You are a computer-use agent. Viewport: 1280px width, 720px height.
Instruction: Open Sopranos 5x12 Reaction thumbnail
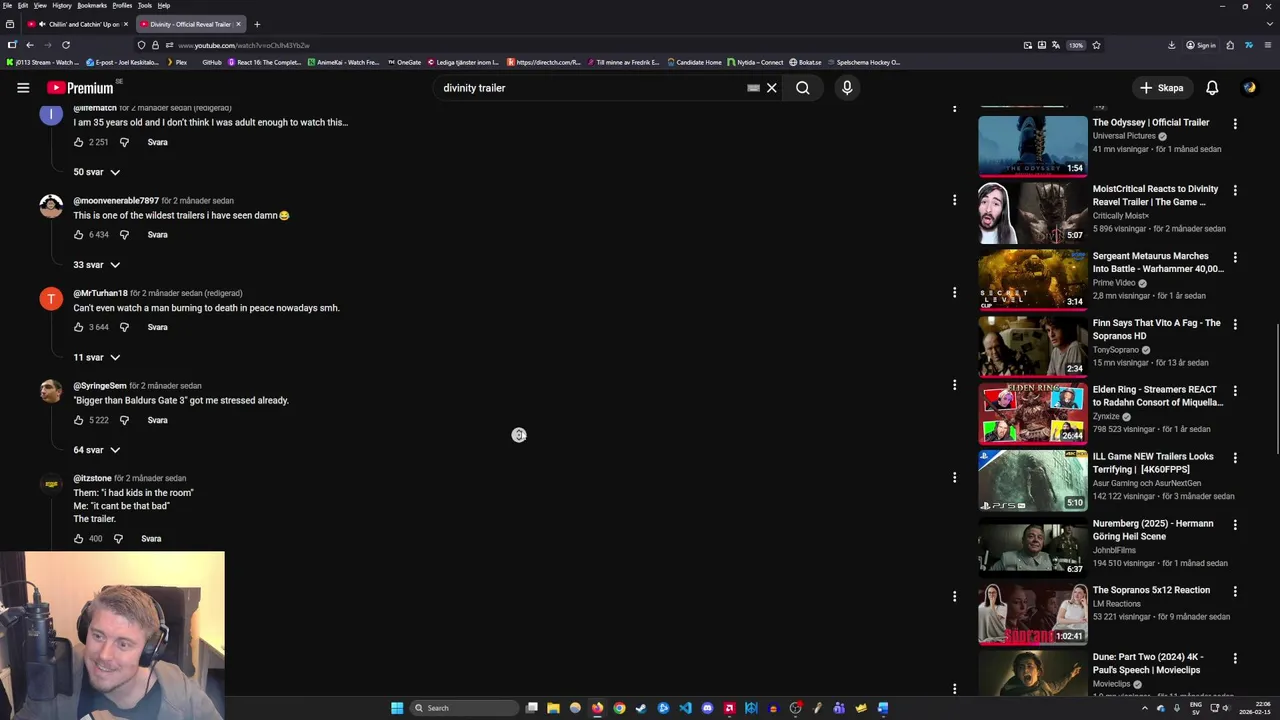click(1032, 613)
